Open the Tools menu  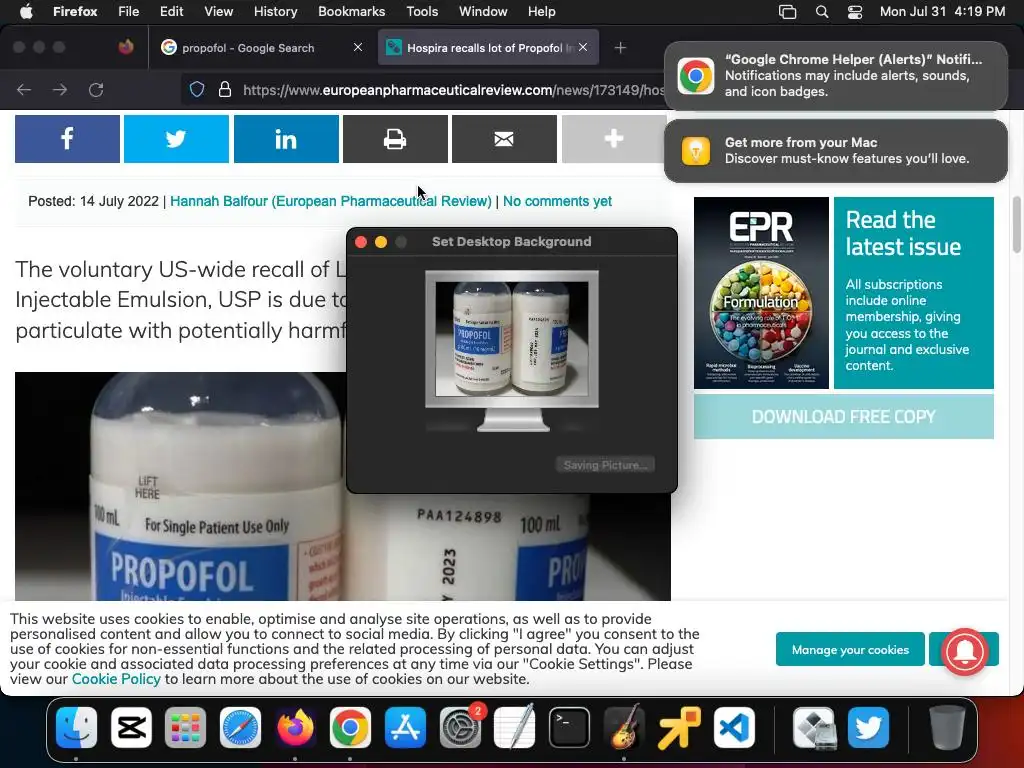point(422,12)
